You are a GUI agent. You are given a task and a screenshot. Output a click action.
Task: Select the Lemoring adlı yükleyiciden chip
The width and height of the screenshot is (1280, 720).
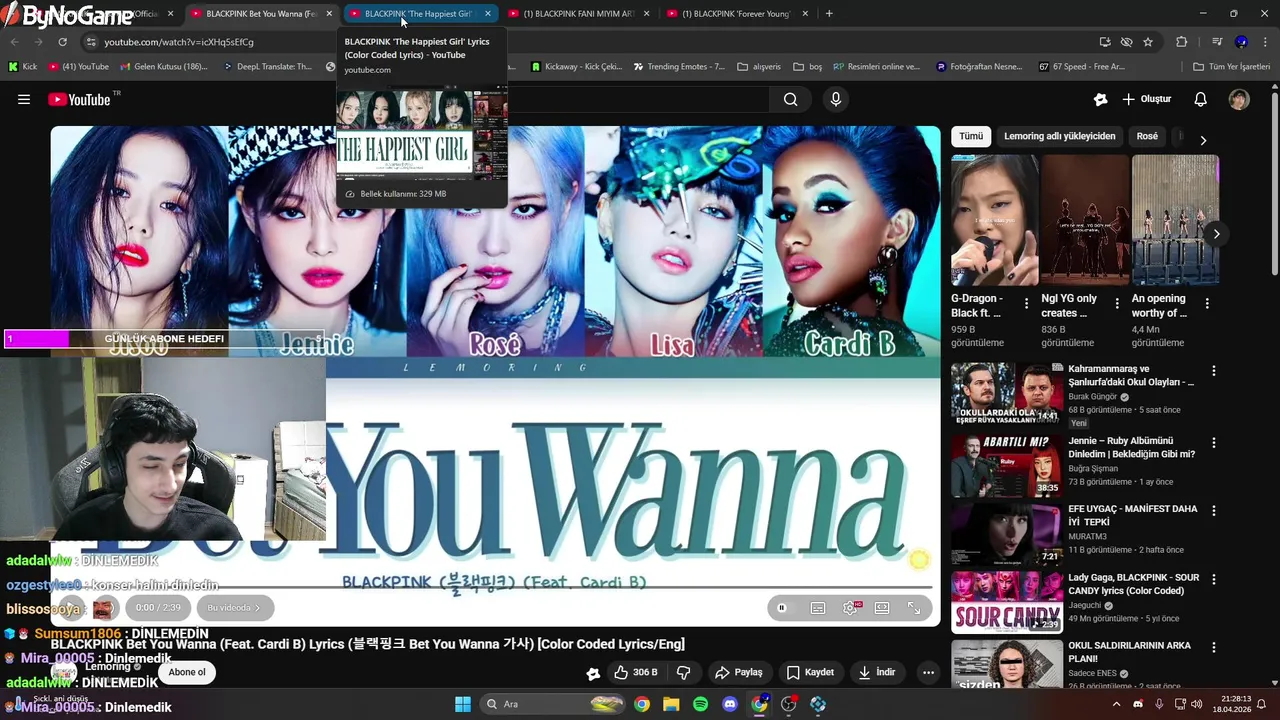pos(1059,136)
